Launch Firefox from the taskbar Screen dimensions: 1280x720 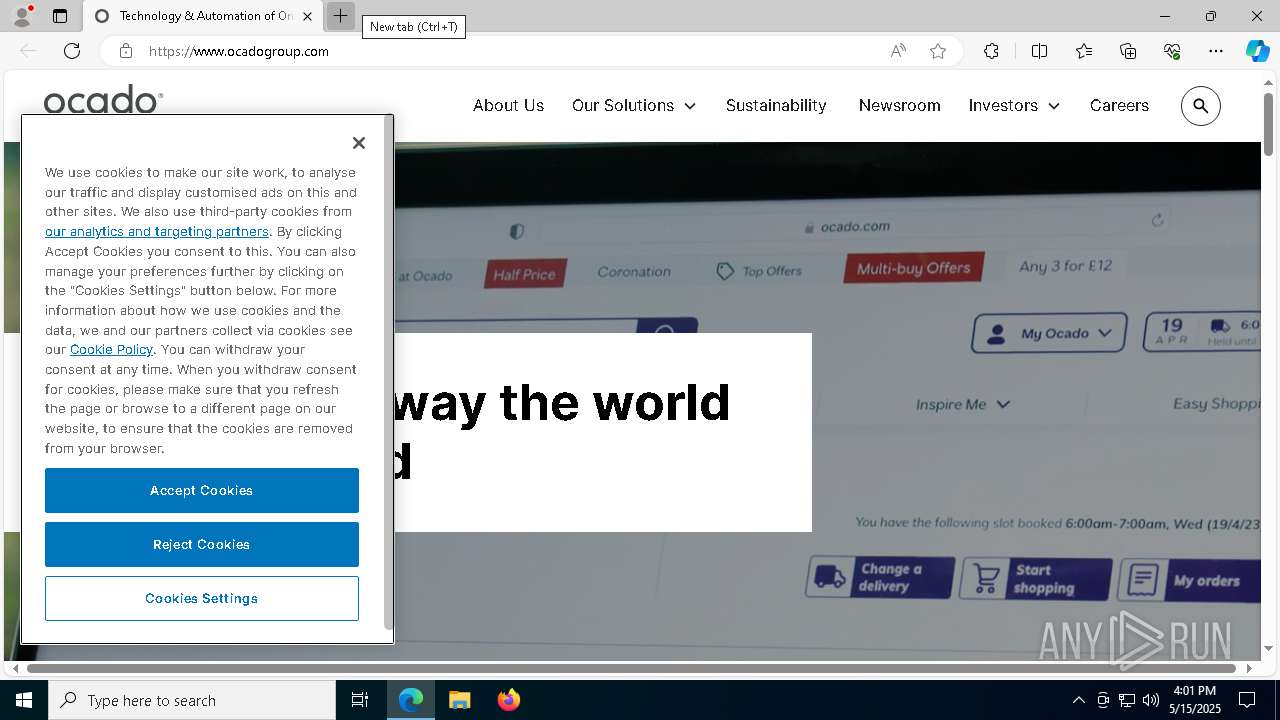coord(508,700)
